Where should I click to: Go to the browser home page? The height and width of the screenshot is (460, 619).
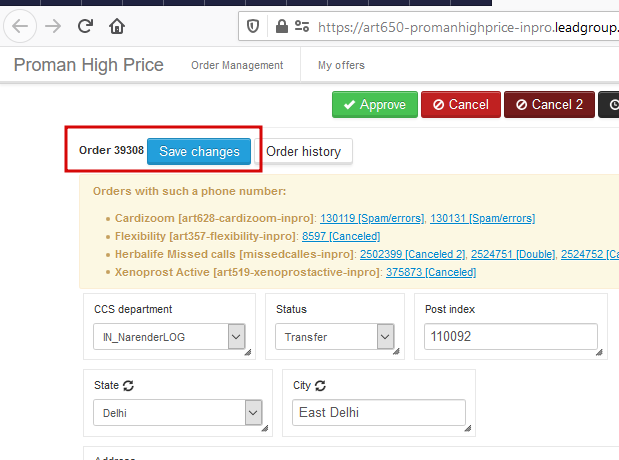point(117,26)
